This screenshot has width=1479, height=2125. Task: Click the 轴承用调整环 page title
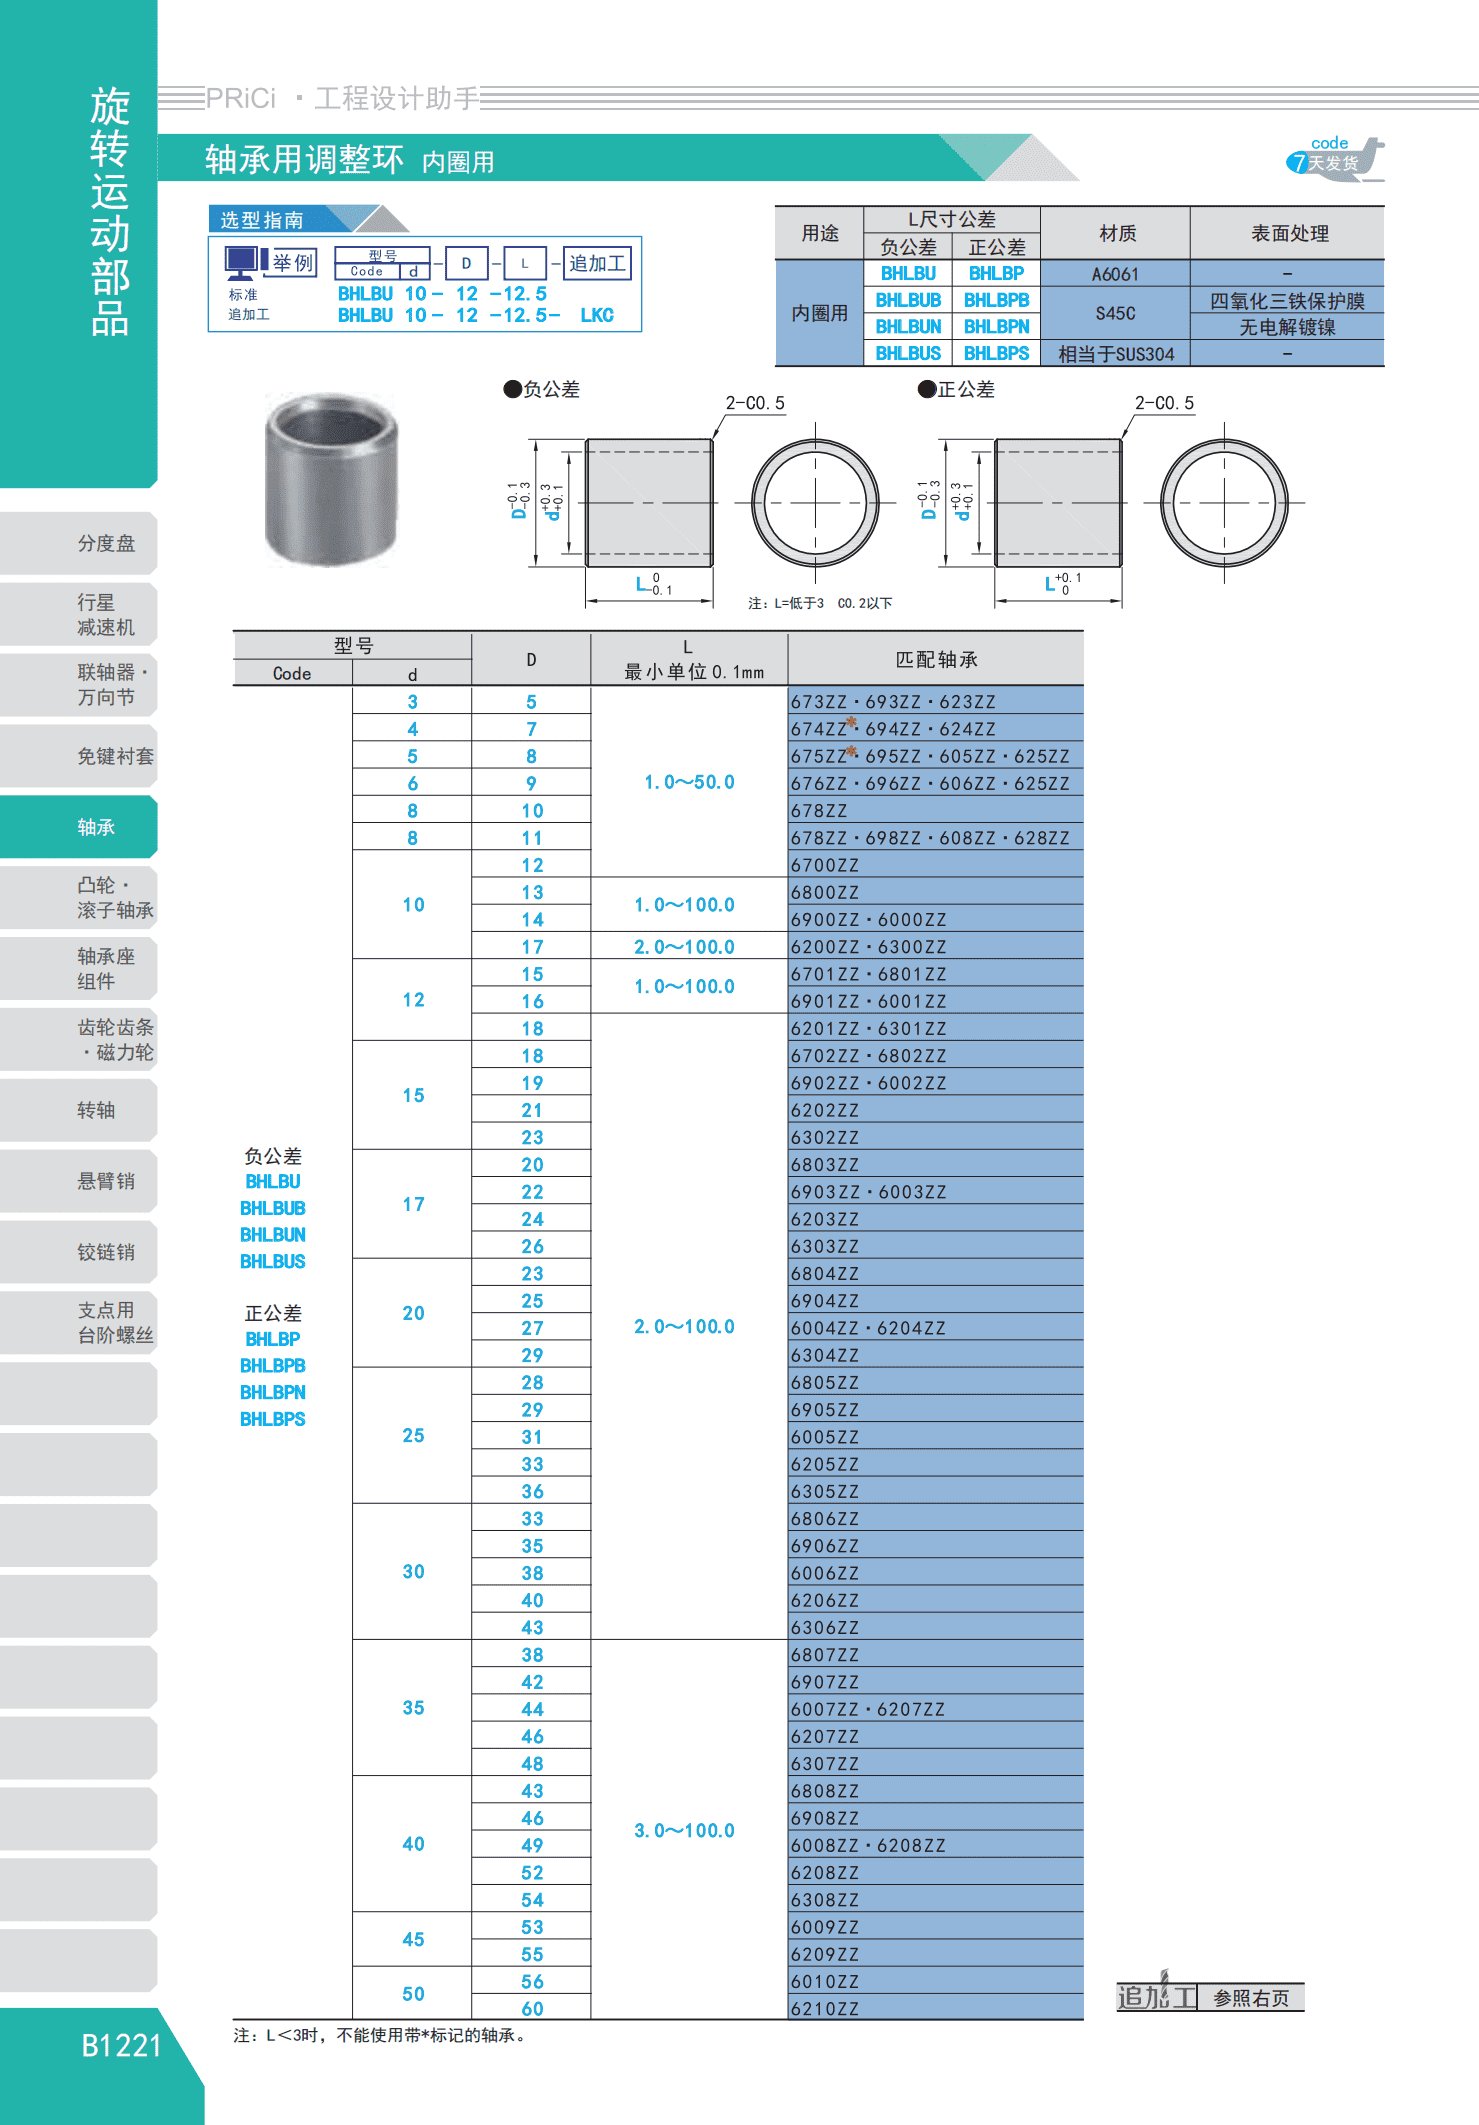pos(304,159)
